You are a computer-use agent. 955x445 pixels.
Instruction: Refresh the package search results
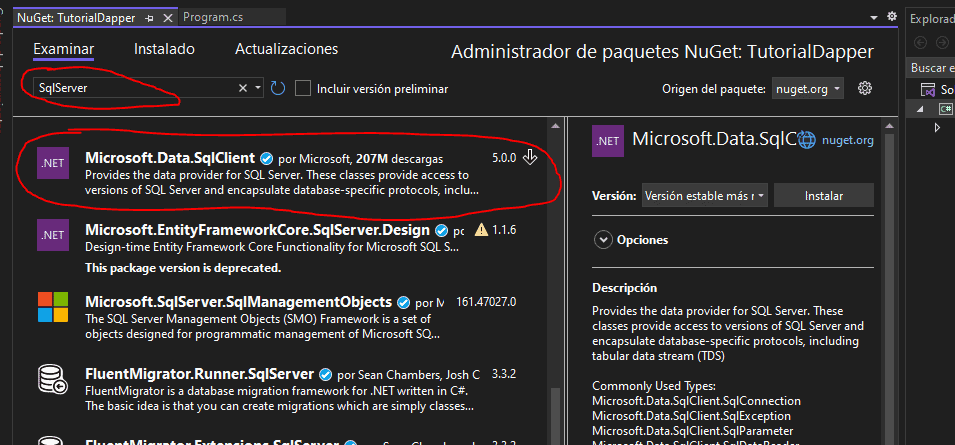(278, 89)
